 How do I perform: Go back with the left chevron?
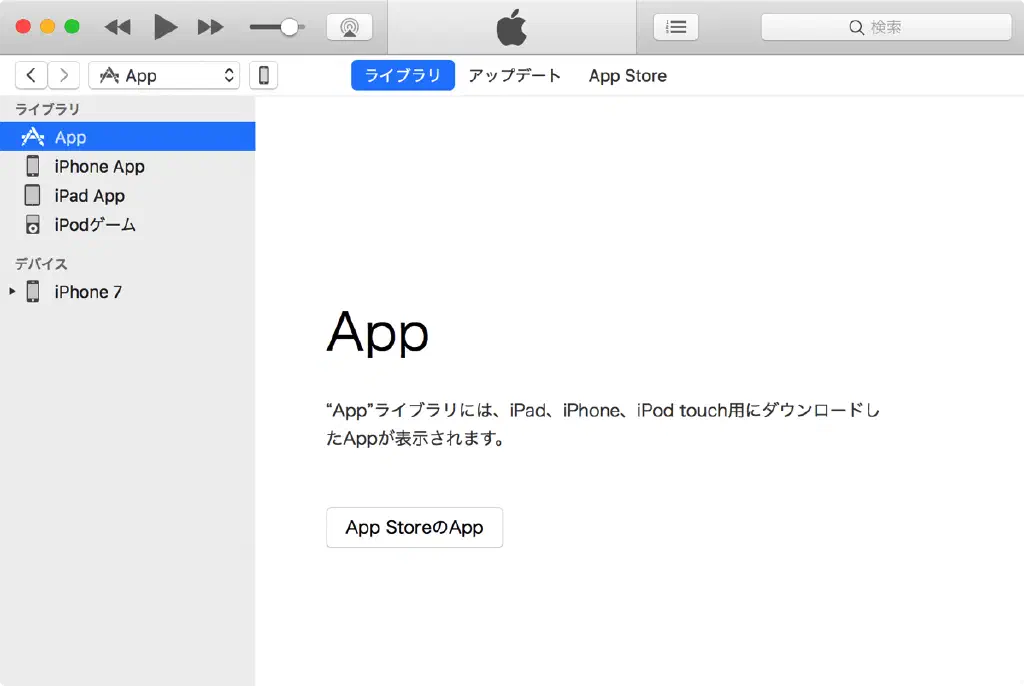[31, 75]
